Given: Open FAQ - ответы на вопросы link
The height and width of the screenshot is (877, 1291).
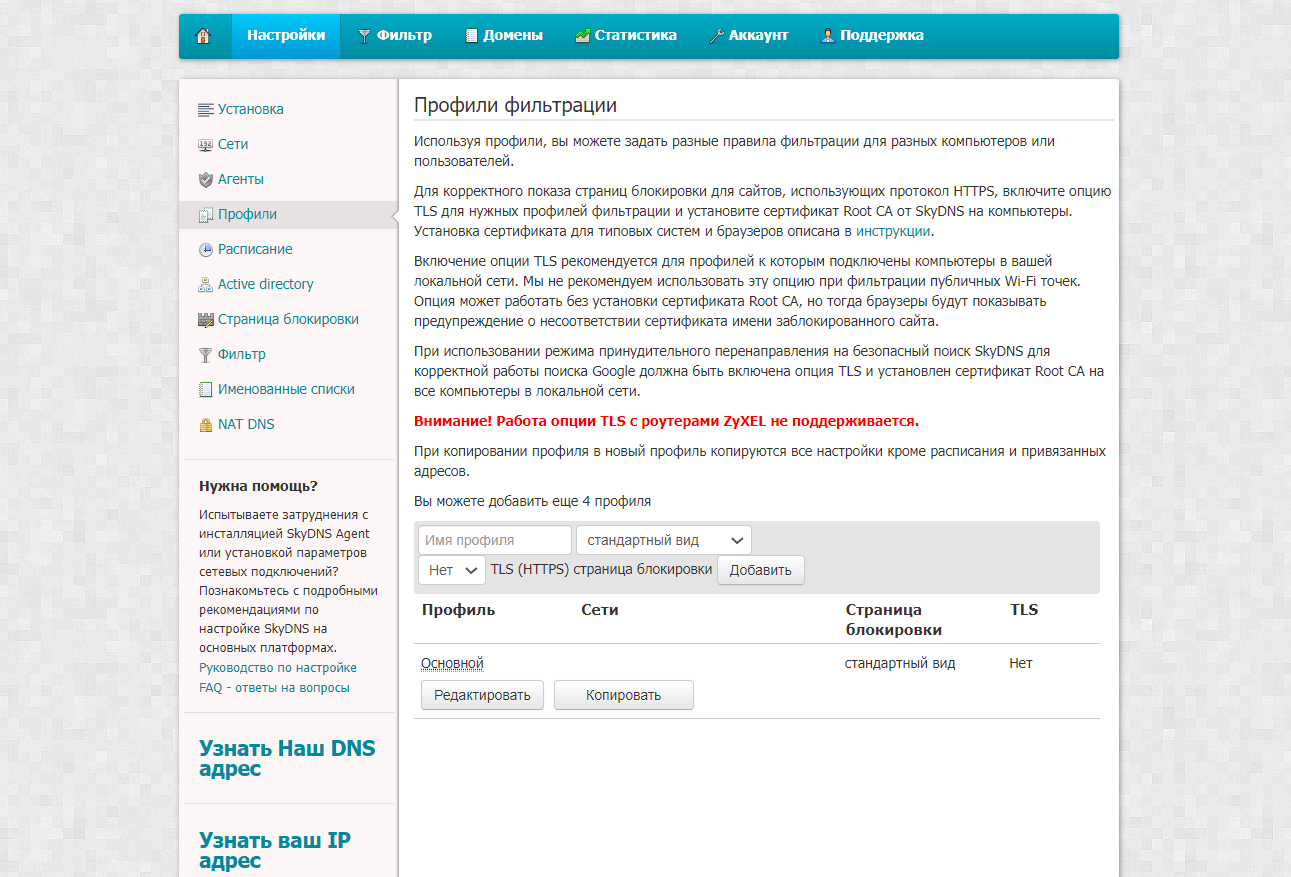Looking at the screenshot, I should (x=275, y=688).
